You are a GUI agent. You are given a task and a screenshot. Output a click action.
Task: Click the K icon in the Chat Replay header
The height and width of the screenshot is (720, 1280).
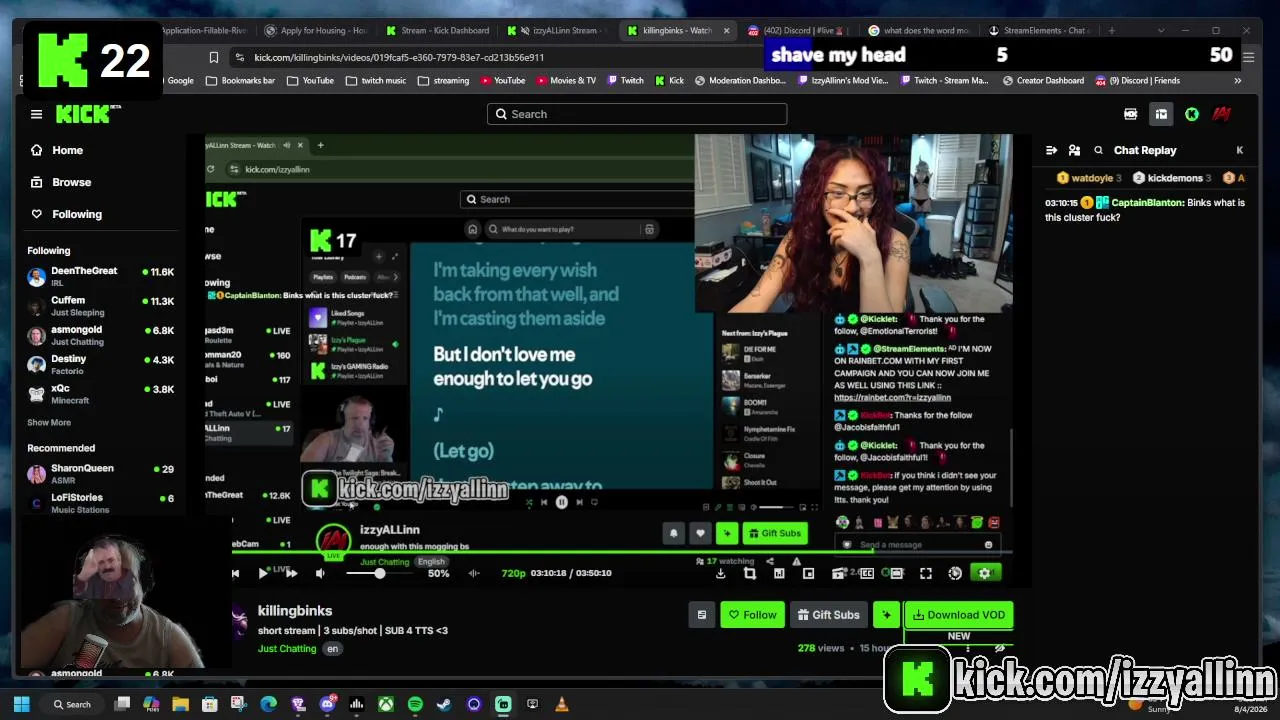tap(1240, 150)
